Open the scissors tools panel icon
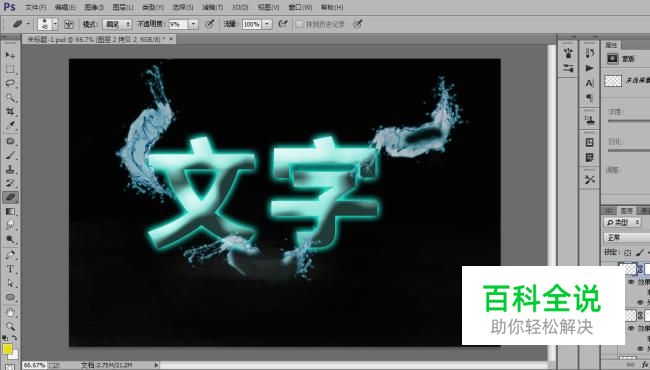The image size is (650, 370). 589,179
